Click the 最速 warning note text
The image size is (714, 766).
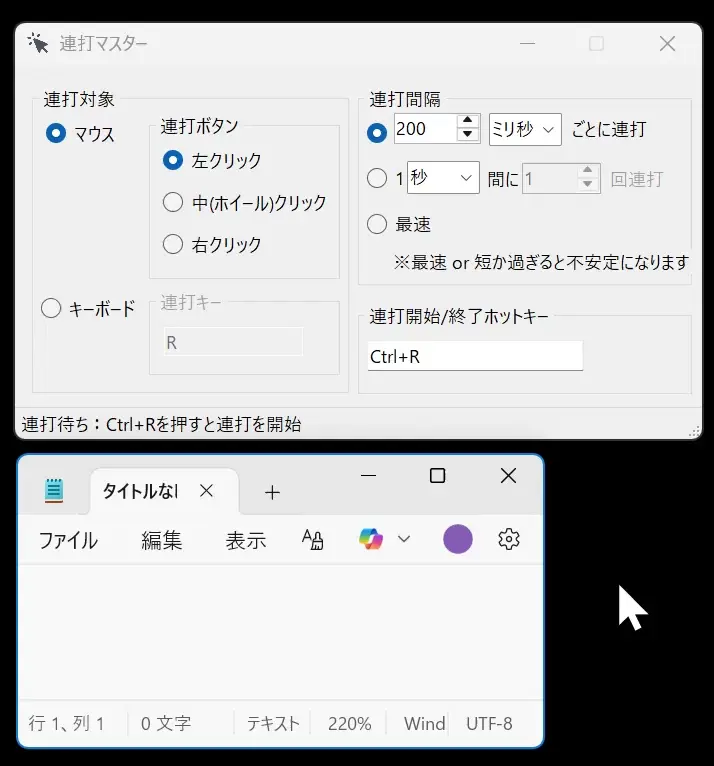click(541, 263)
